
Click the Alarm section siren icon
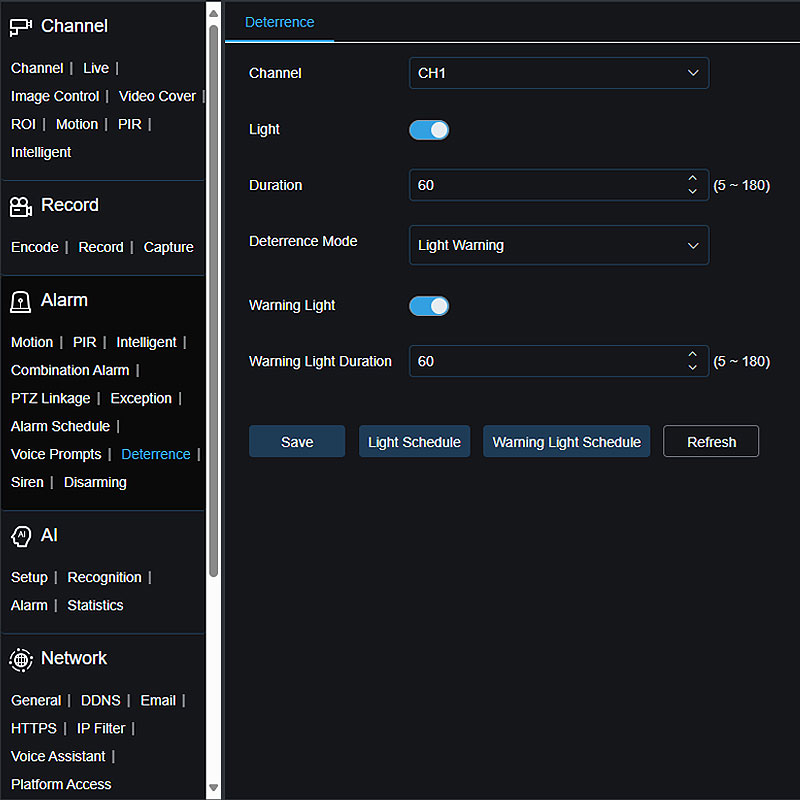click(x=21, y=301)
